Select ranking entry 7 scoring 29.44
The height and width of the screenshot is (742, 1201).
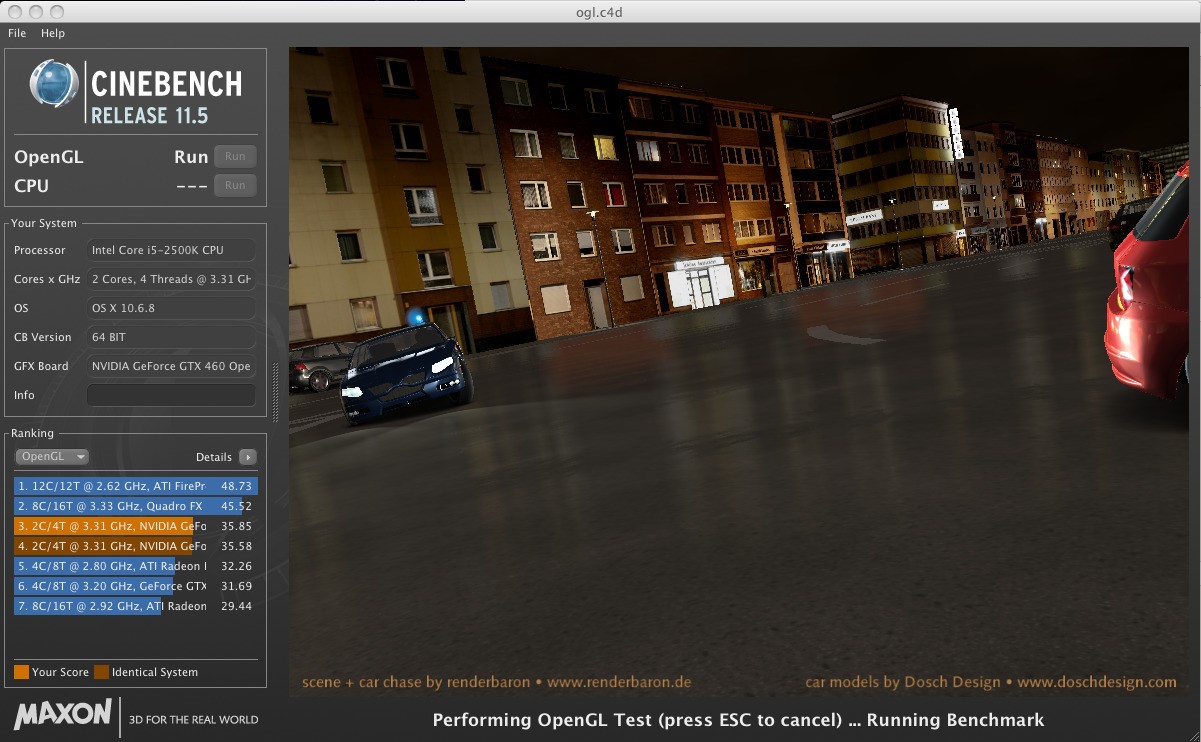pyautogui.click(x=135, y=606)
